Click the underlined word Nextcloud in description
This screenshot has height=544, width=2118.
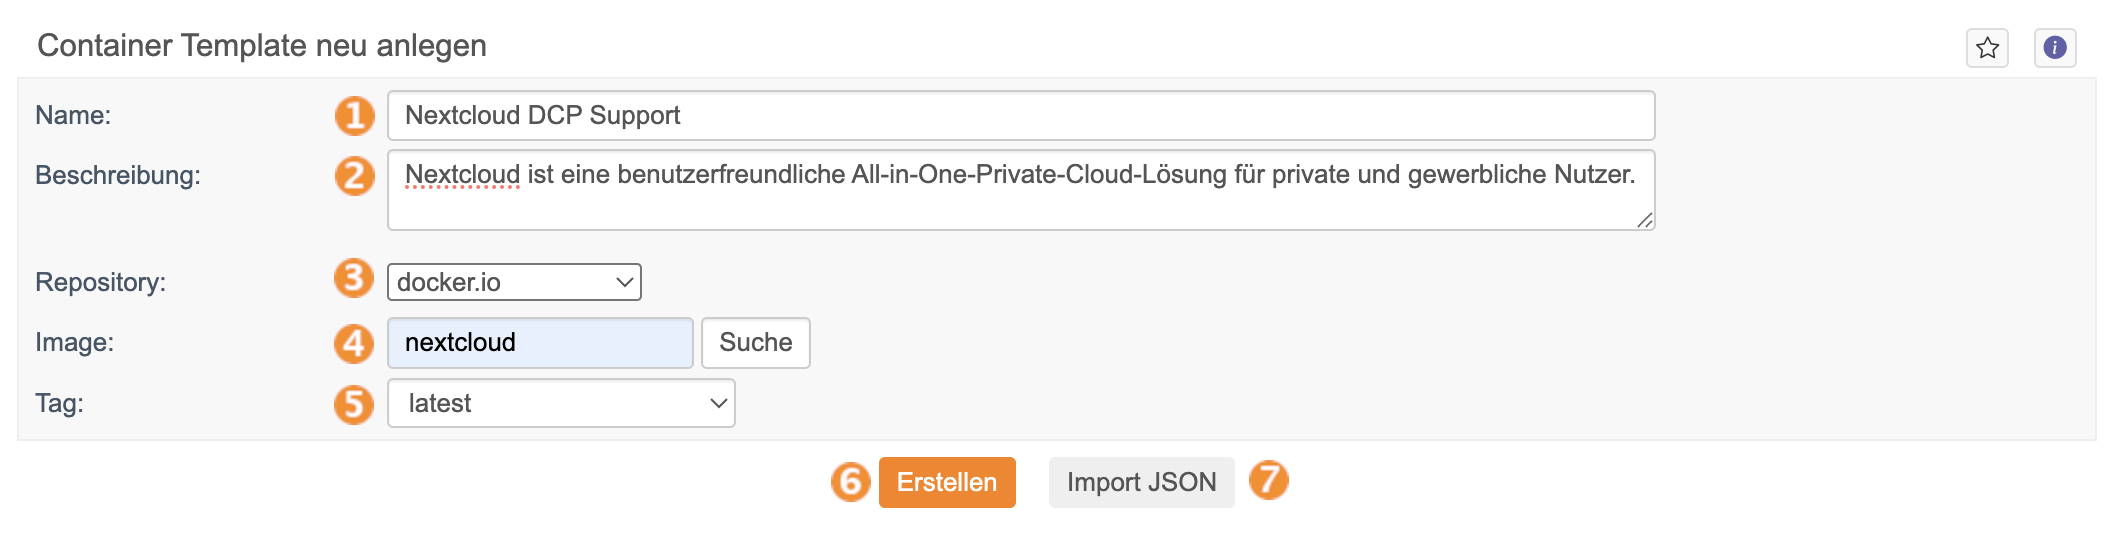462,175
